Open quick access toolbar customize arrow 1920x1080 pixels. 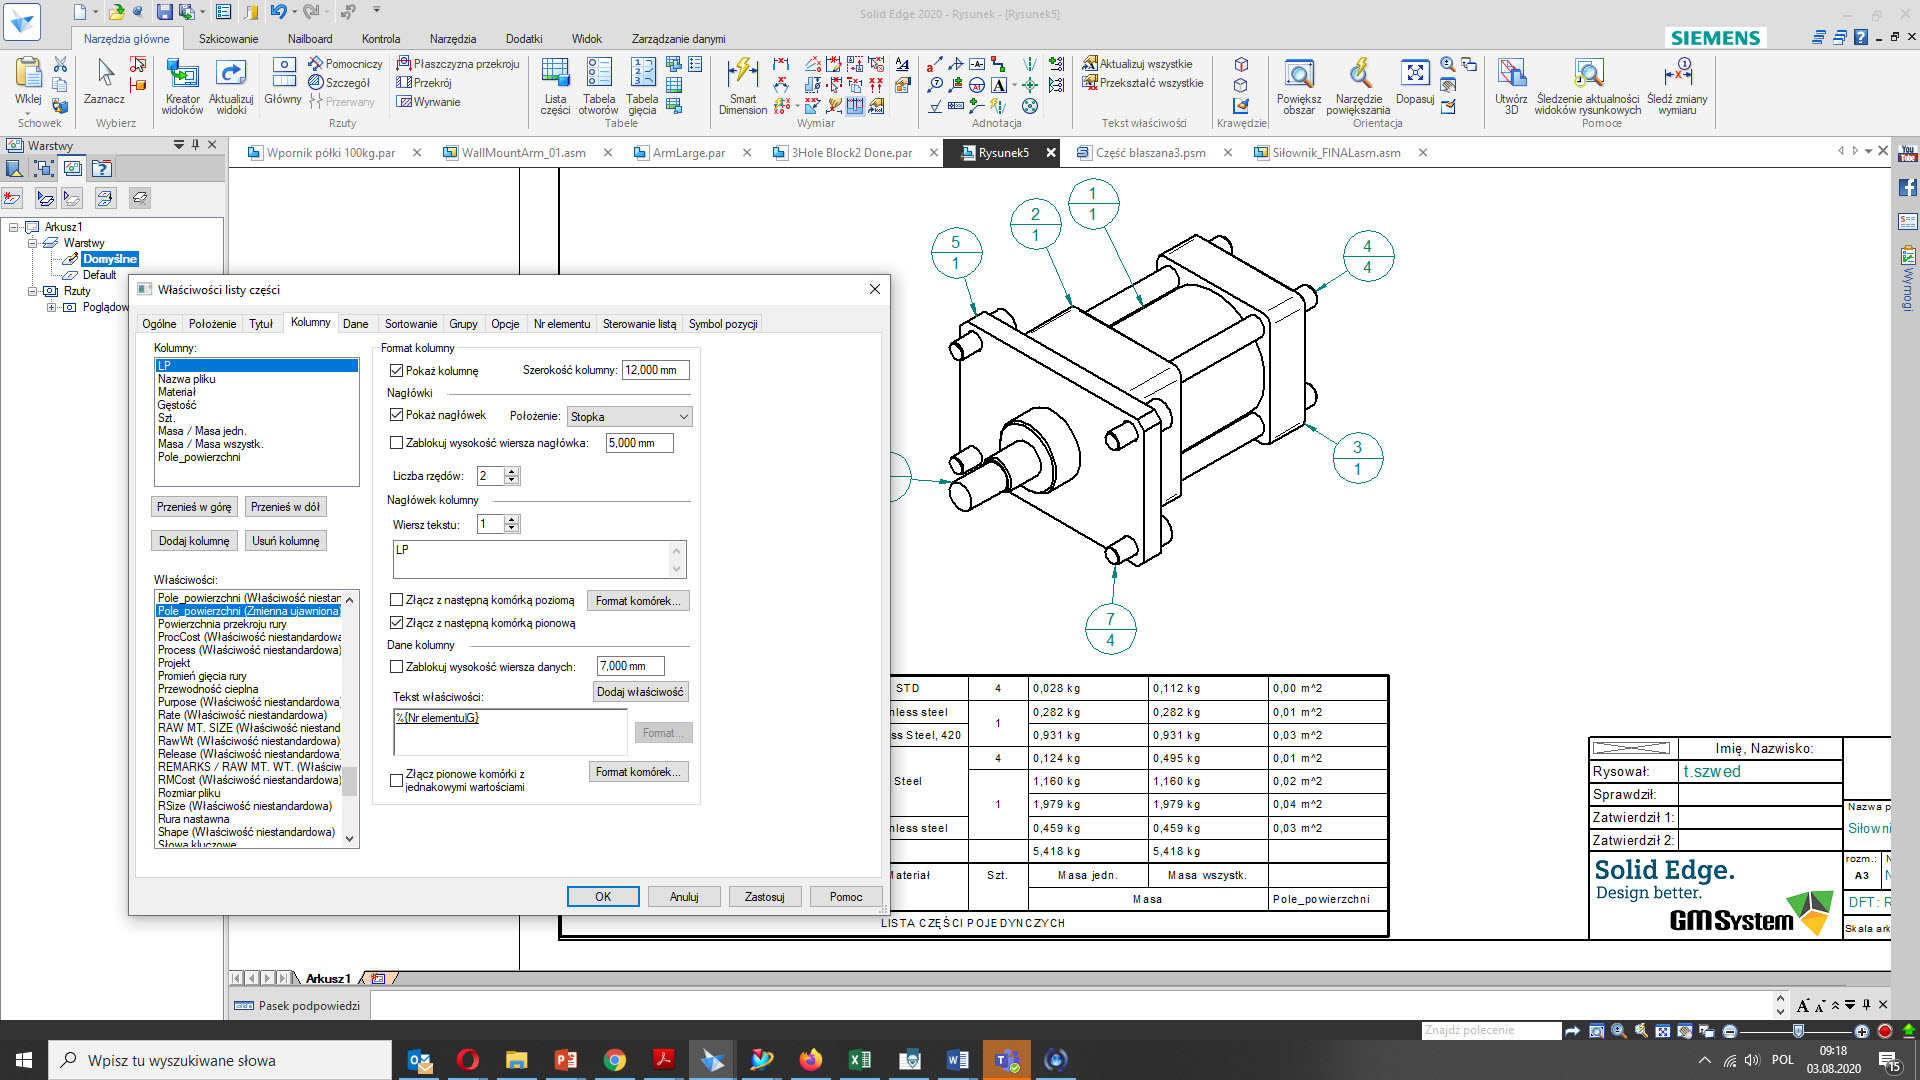377,11
